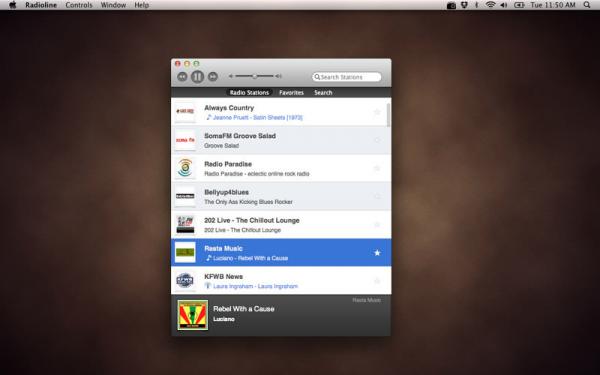
Task: Open the Search tab
Action: pos(323,93)
